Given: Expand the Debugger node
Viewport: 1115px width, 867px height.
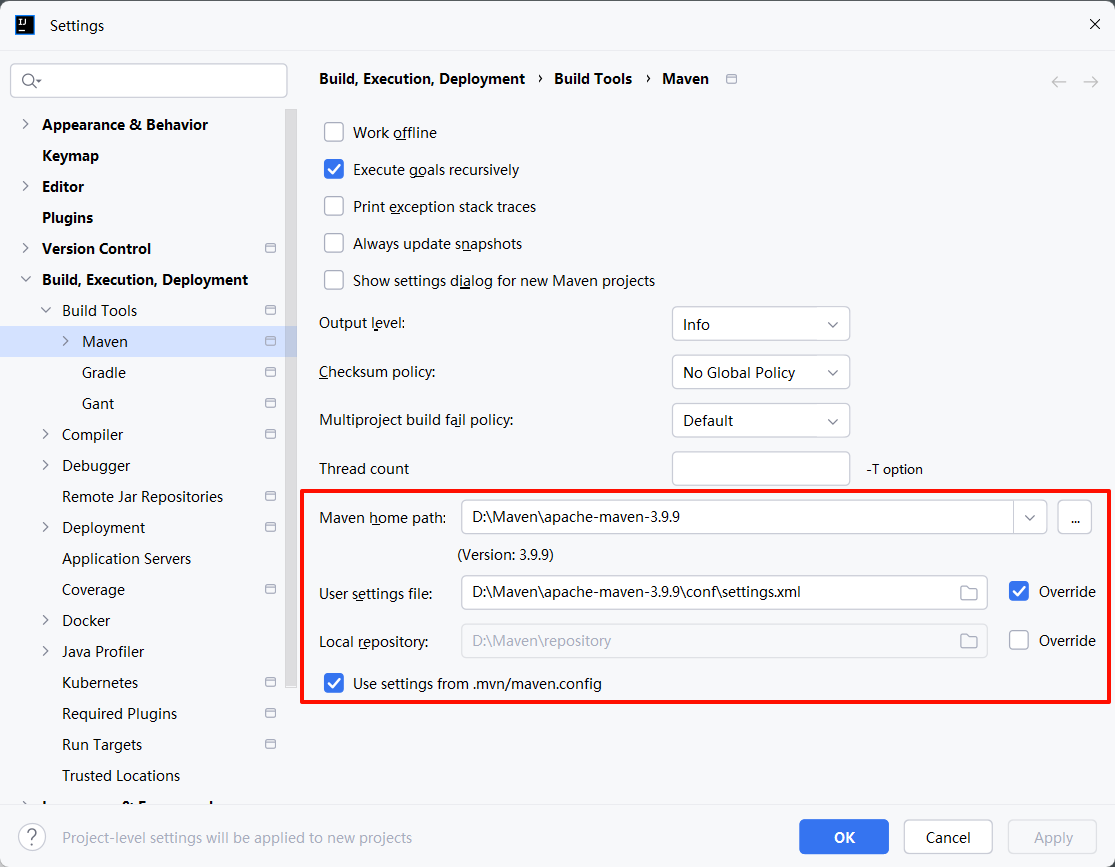Looking at the screenshot, I should pyautogui.click(x=46, y=465).
